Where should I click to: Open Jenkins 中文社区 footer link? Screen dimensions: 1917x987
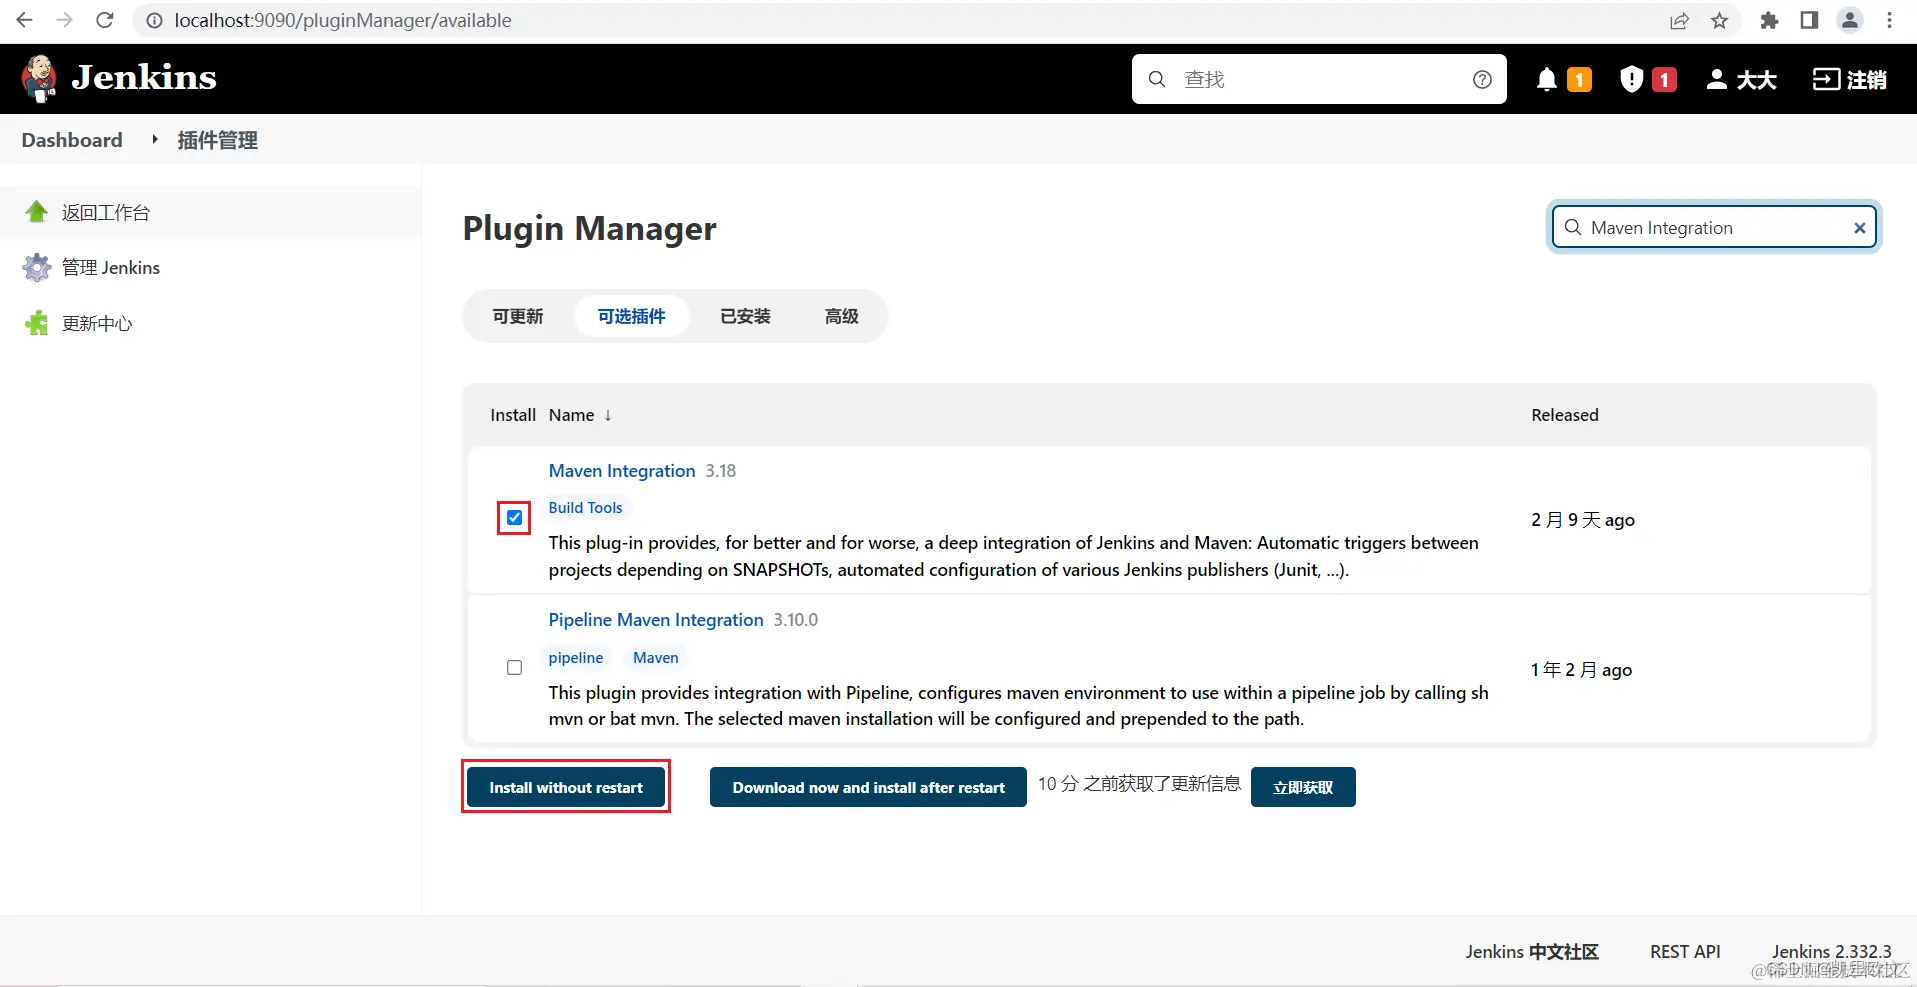pyautogui.click(x=1532, y=951)
